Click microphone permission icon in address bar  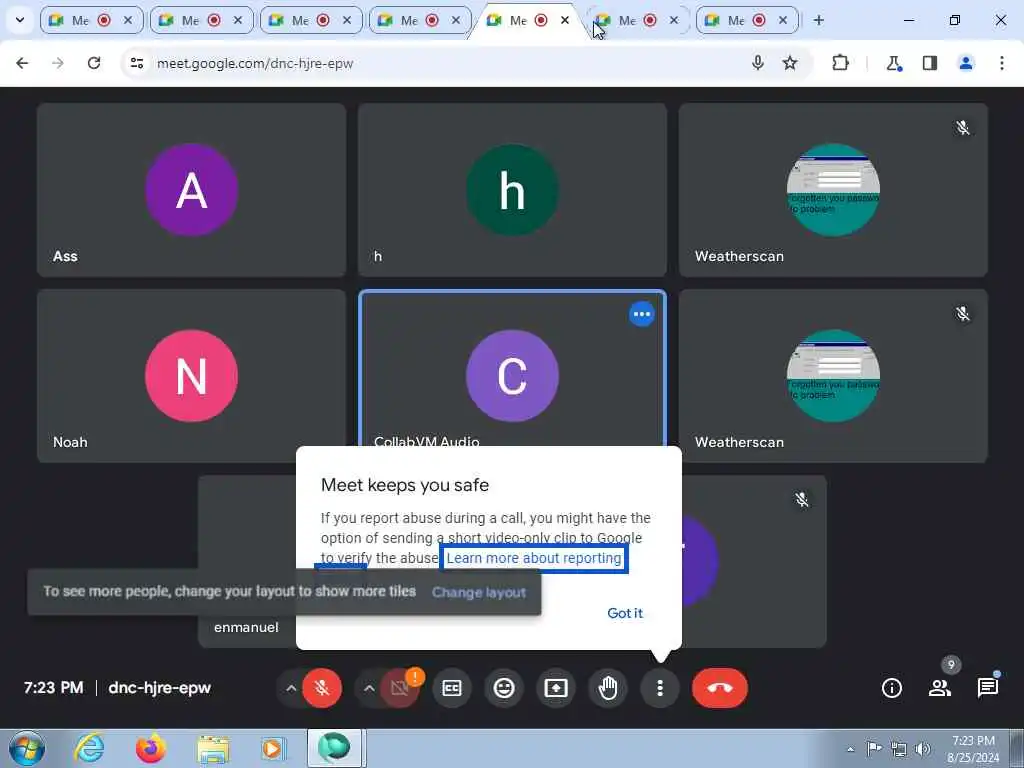758,63
